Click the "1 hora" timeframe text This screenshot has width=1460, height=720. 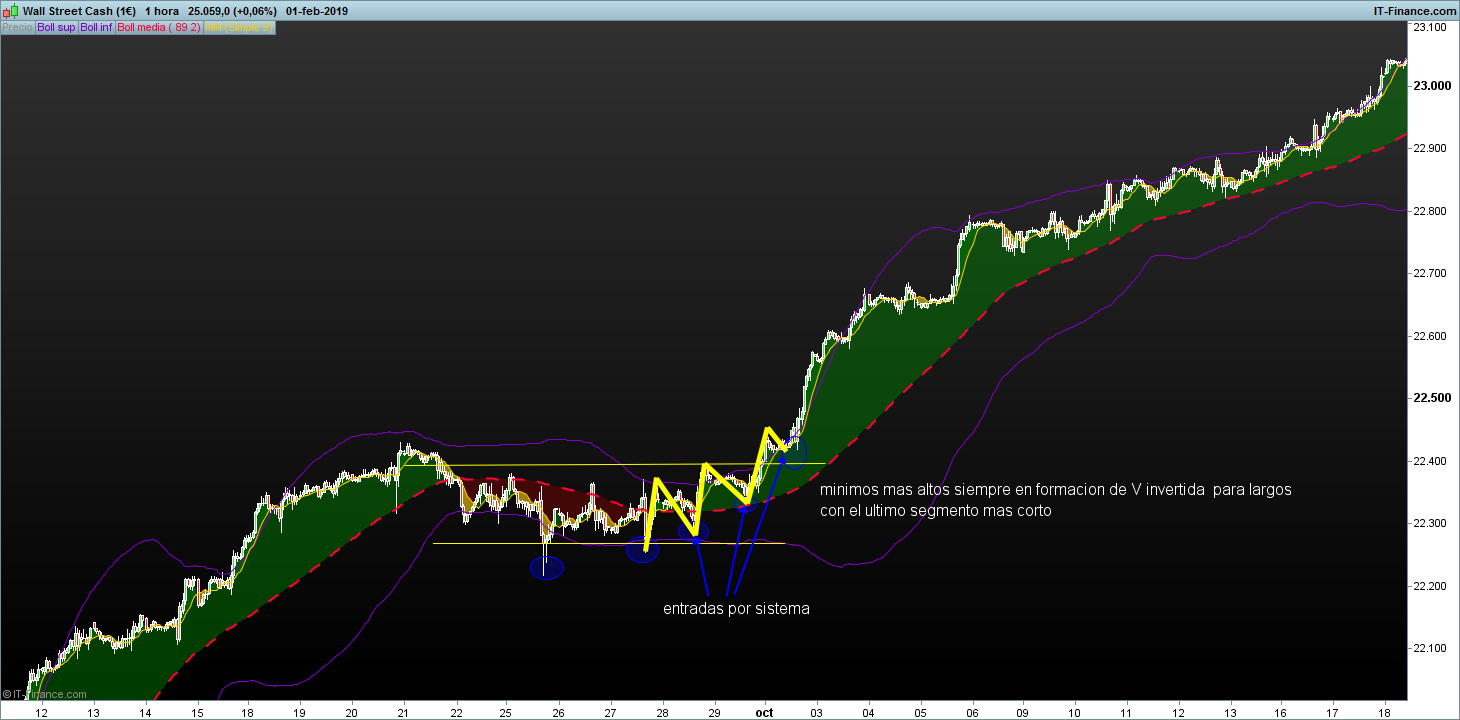coord(162,10)
